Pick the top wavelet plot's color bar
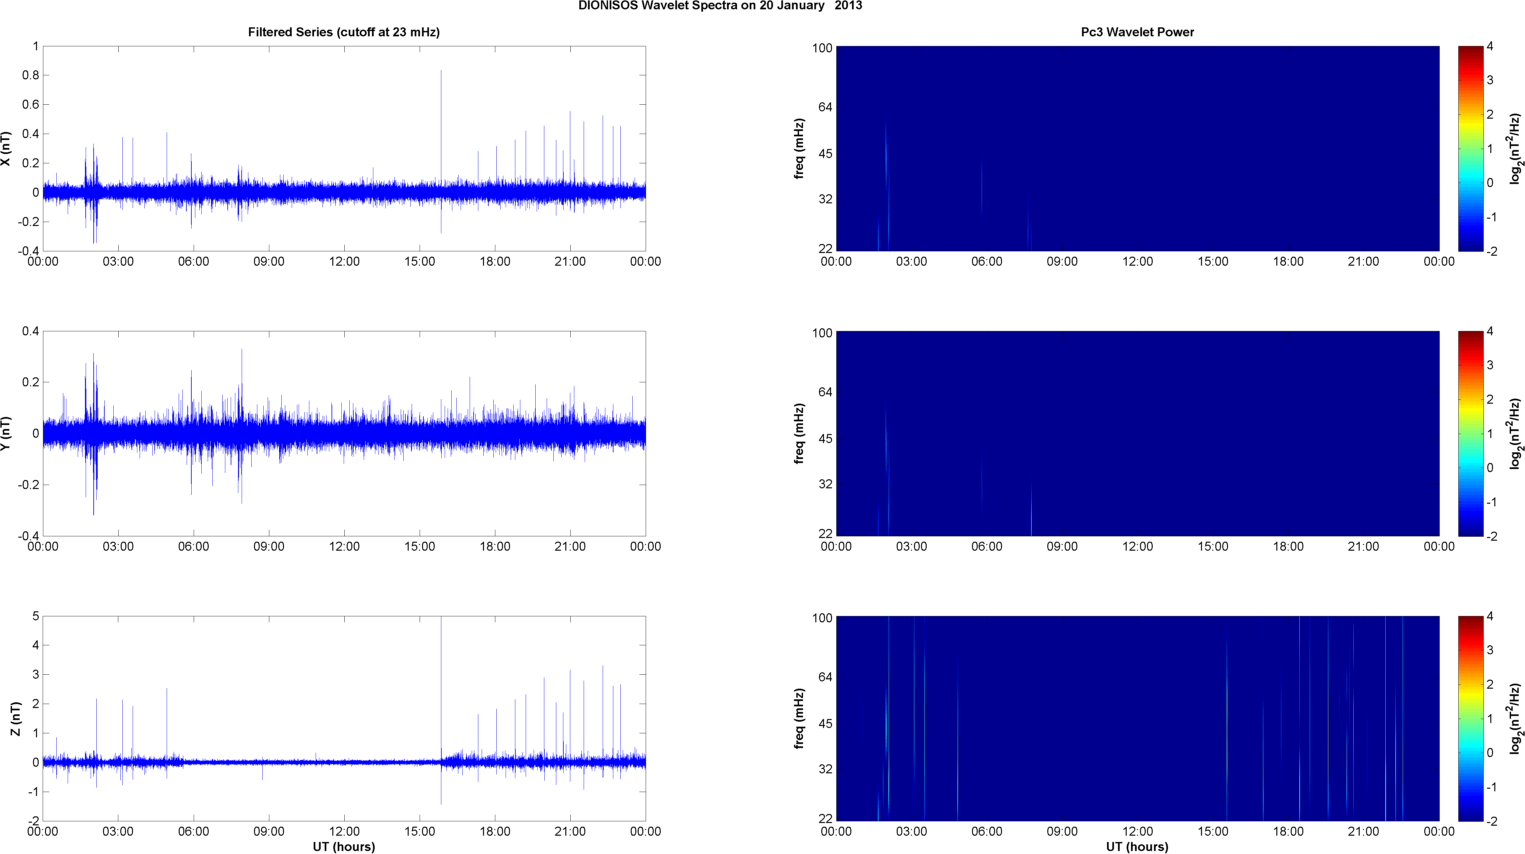 coord(1470,149)
